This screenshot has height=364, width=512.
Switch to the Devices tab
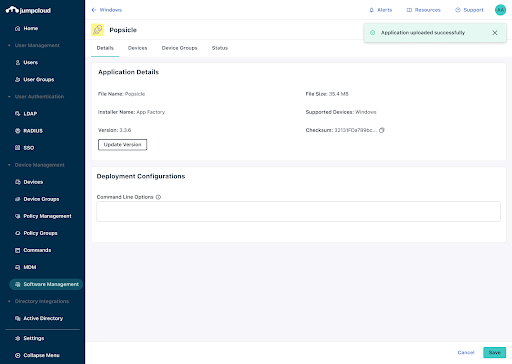137,48
